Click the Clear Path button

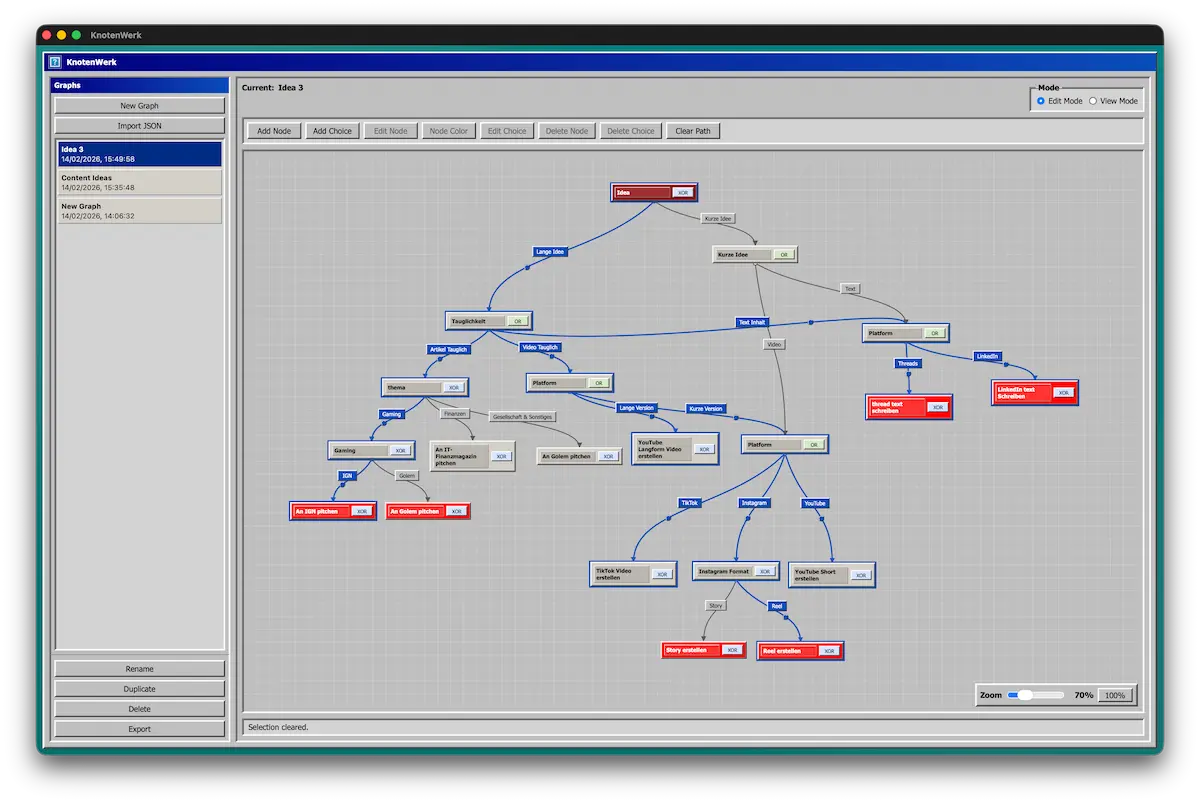click(693, 130)
